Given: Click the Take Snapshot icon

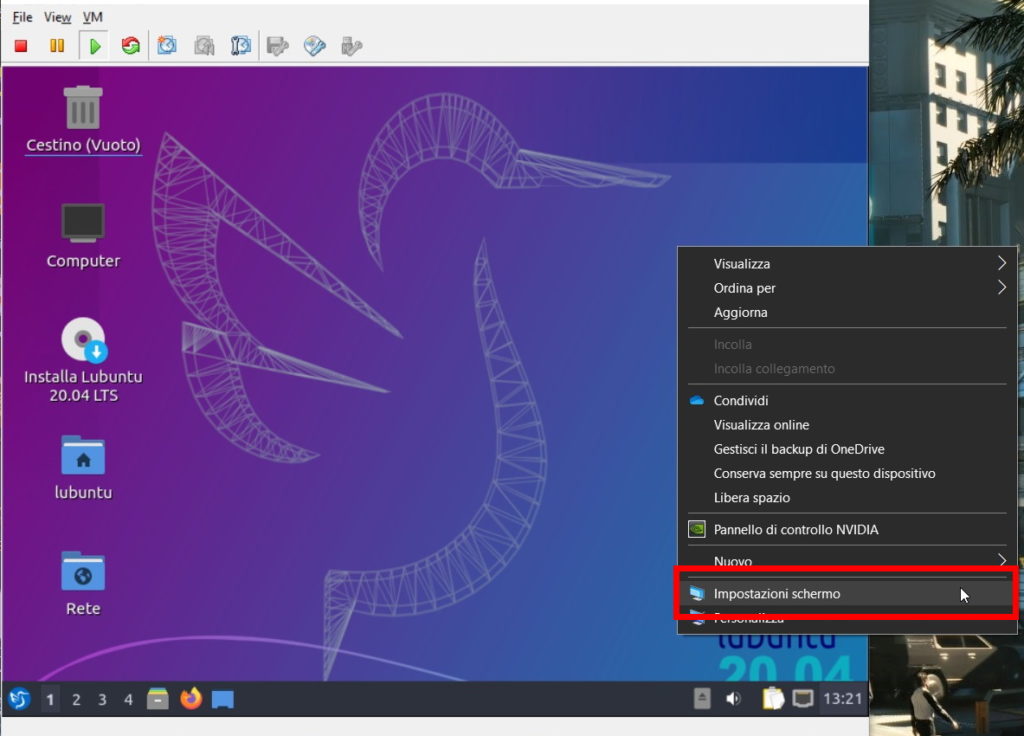Looking at the screenshot, I should click(167, 46).
